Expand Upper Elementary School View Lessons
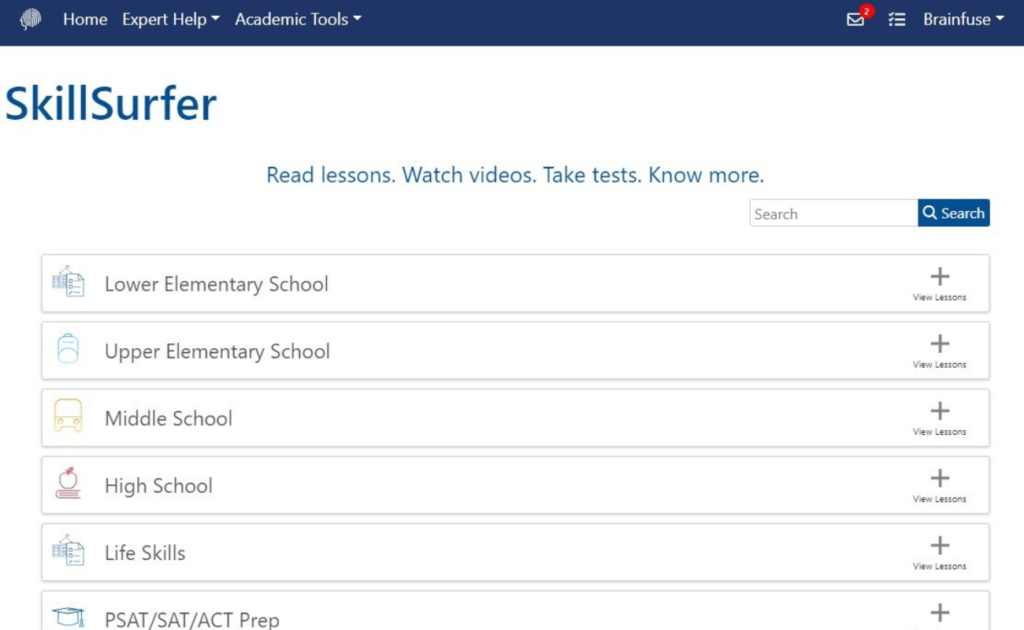This screenshot has height=630, width=1024. pyautogui.click(x=940, y=351)
